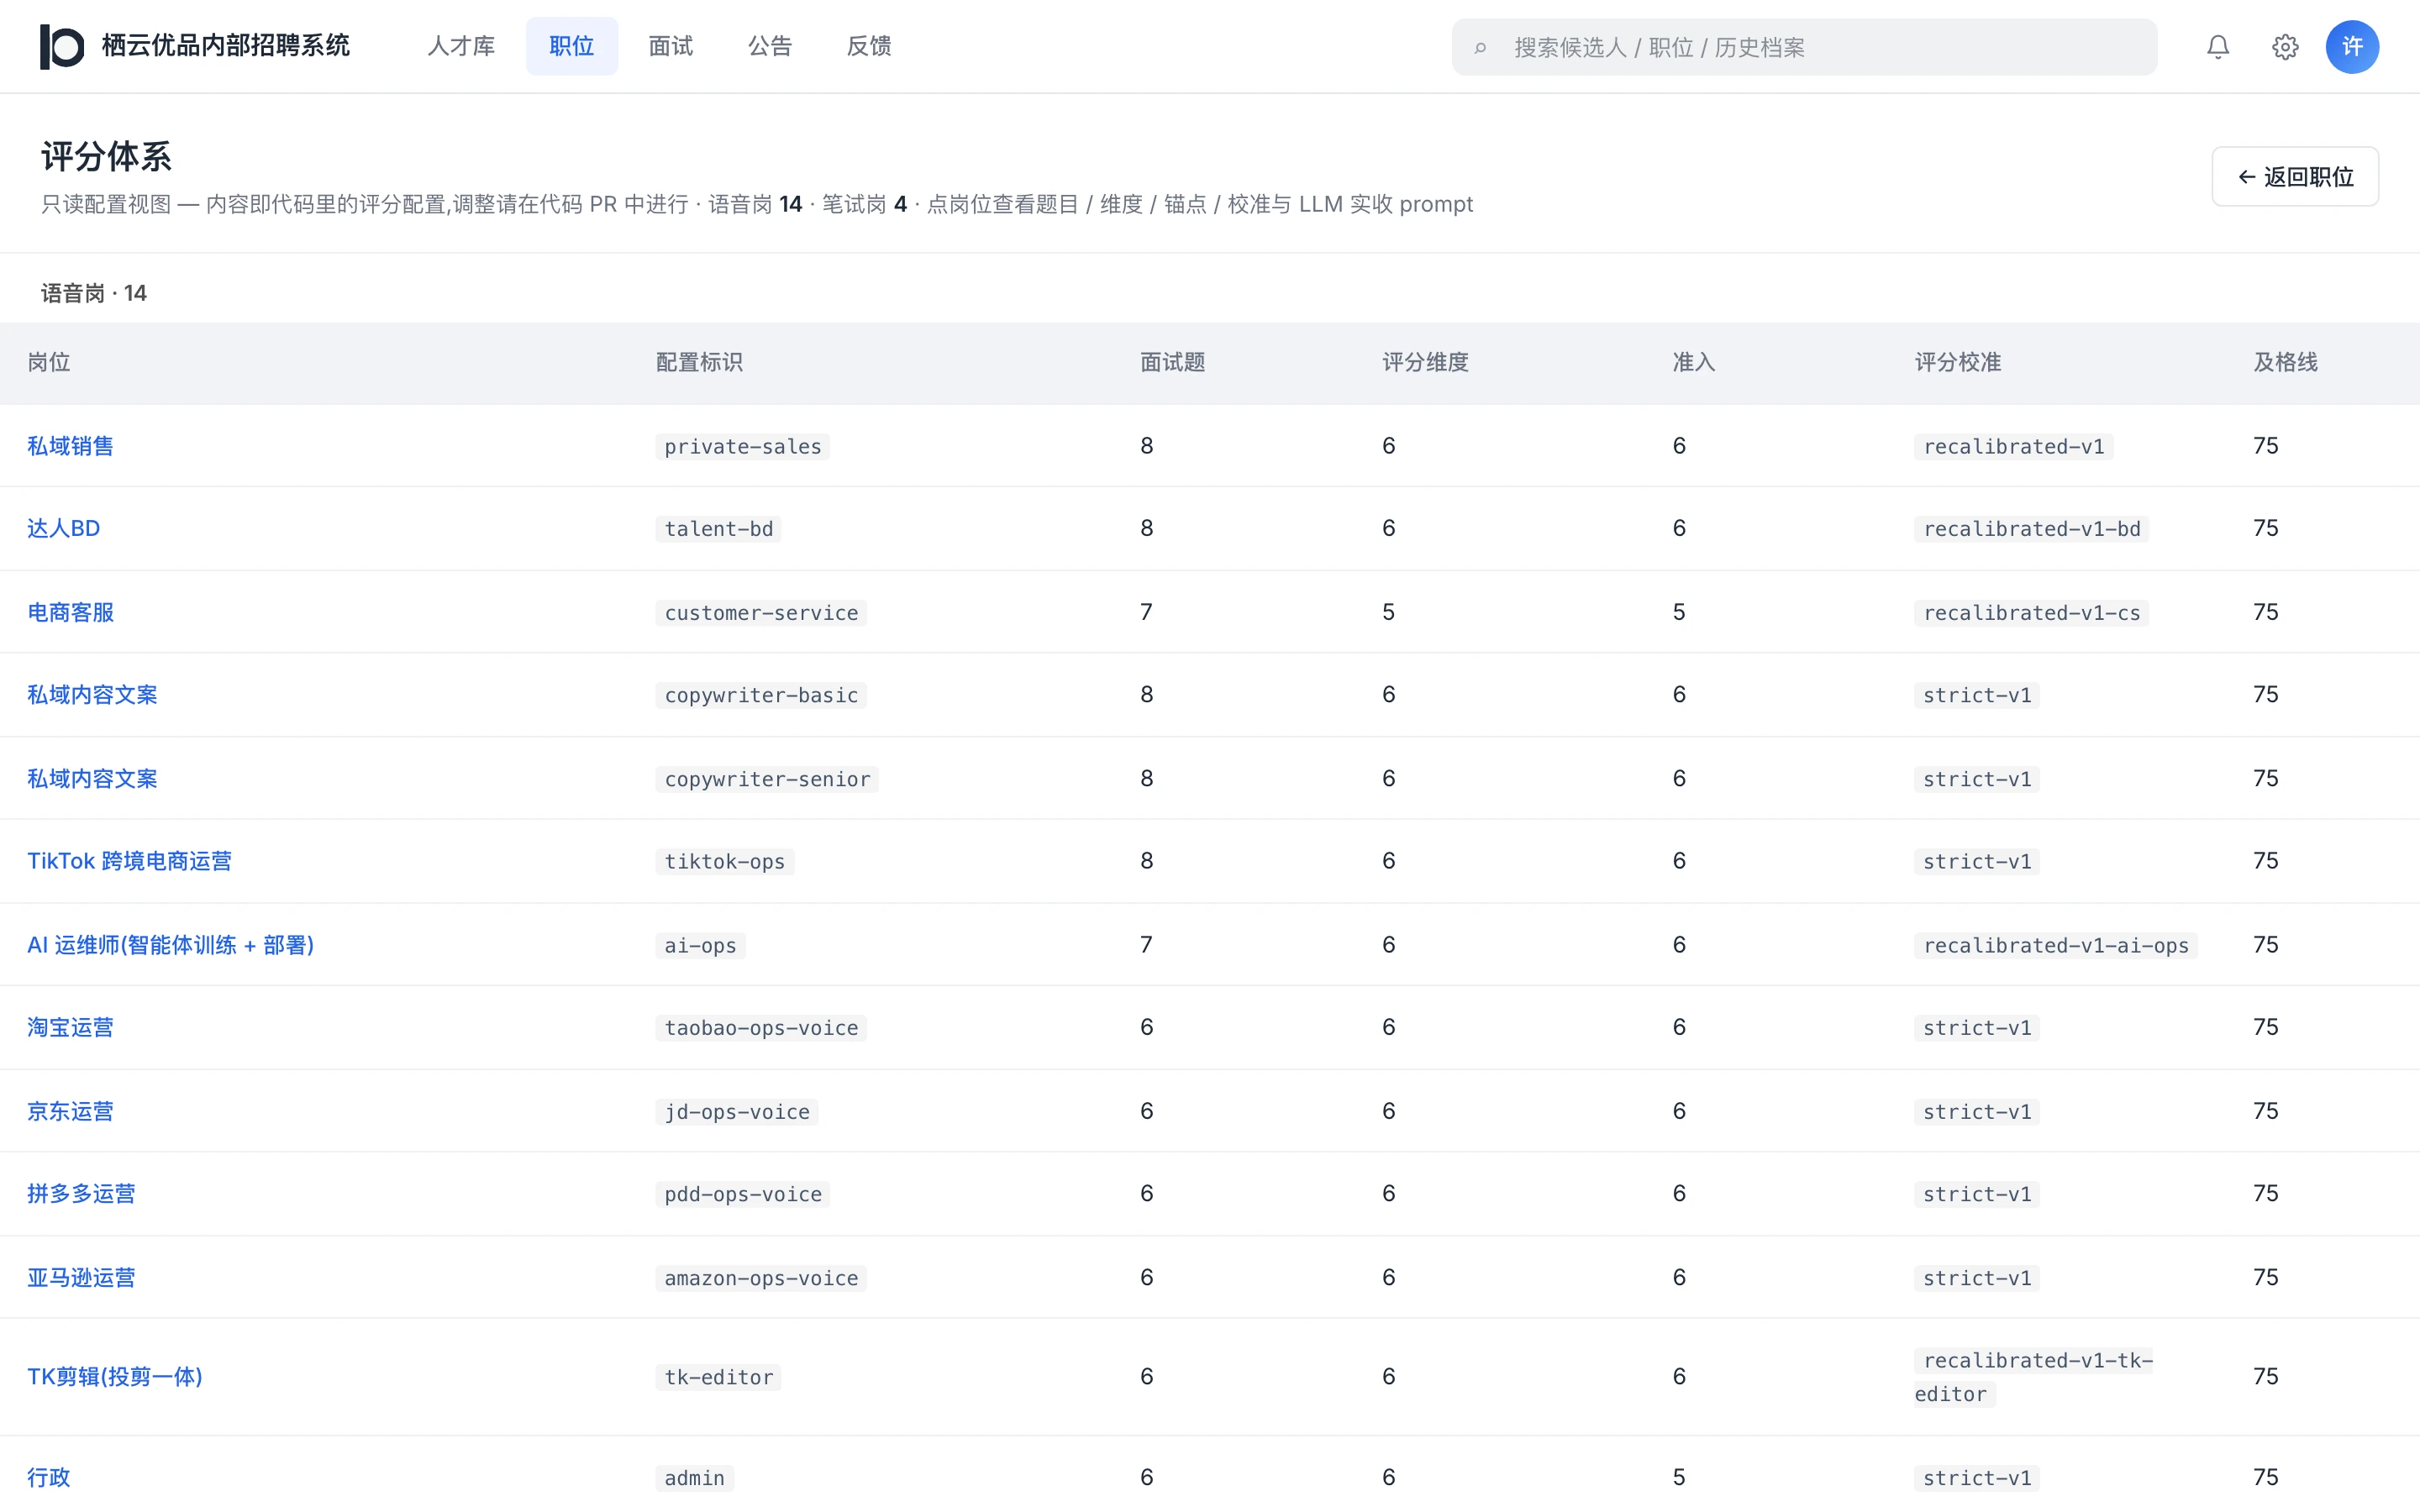Open the 电商客服 position link
The width and height of the screenshot is (2420, 1512).
click(x=70, y=612)
